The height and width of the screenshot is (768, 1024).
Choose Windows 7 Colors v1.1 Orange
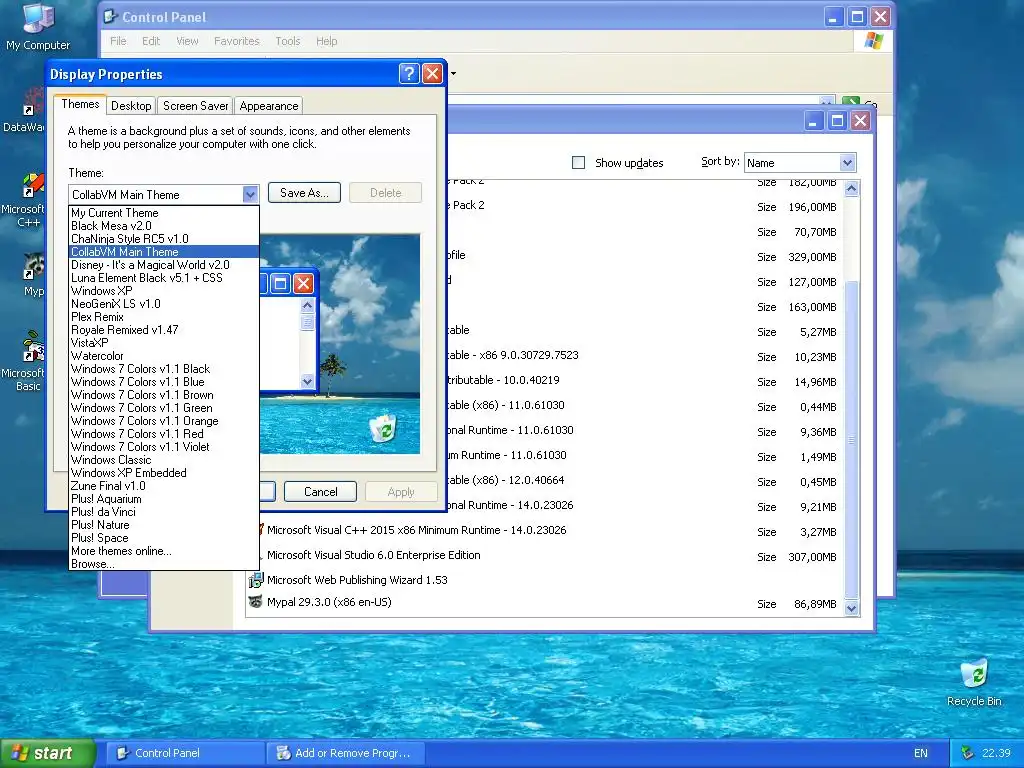(164, 421)
